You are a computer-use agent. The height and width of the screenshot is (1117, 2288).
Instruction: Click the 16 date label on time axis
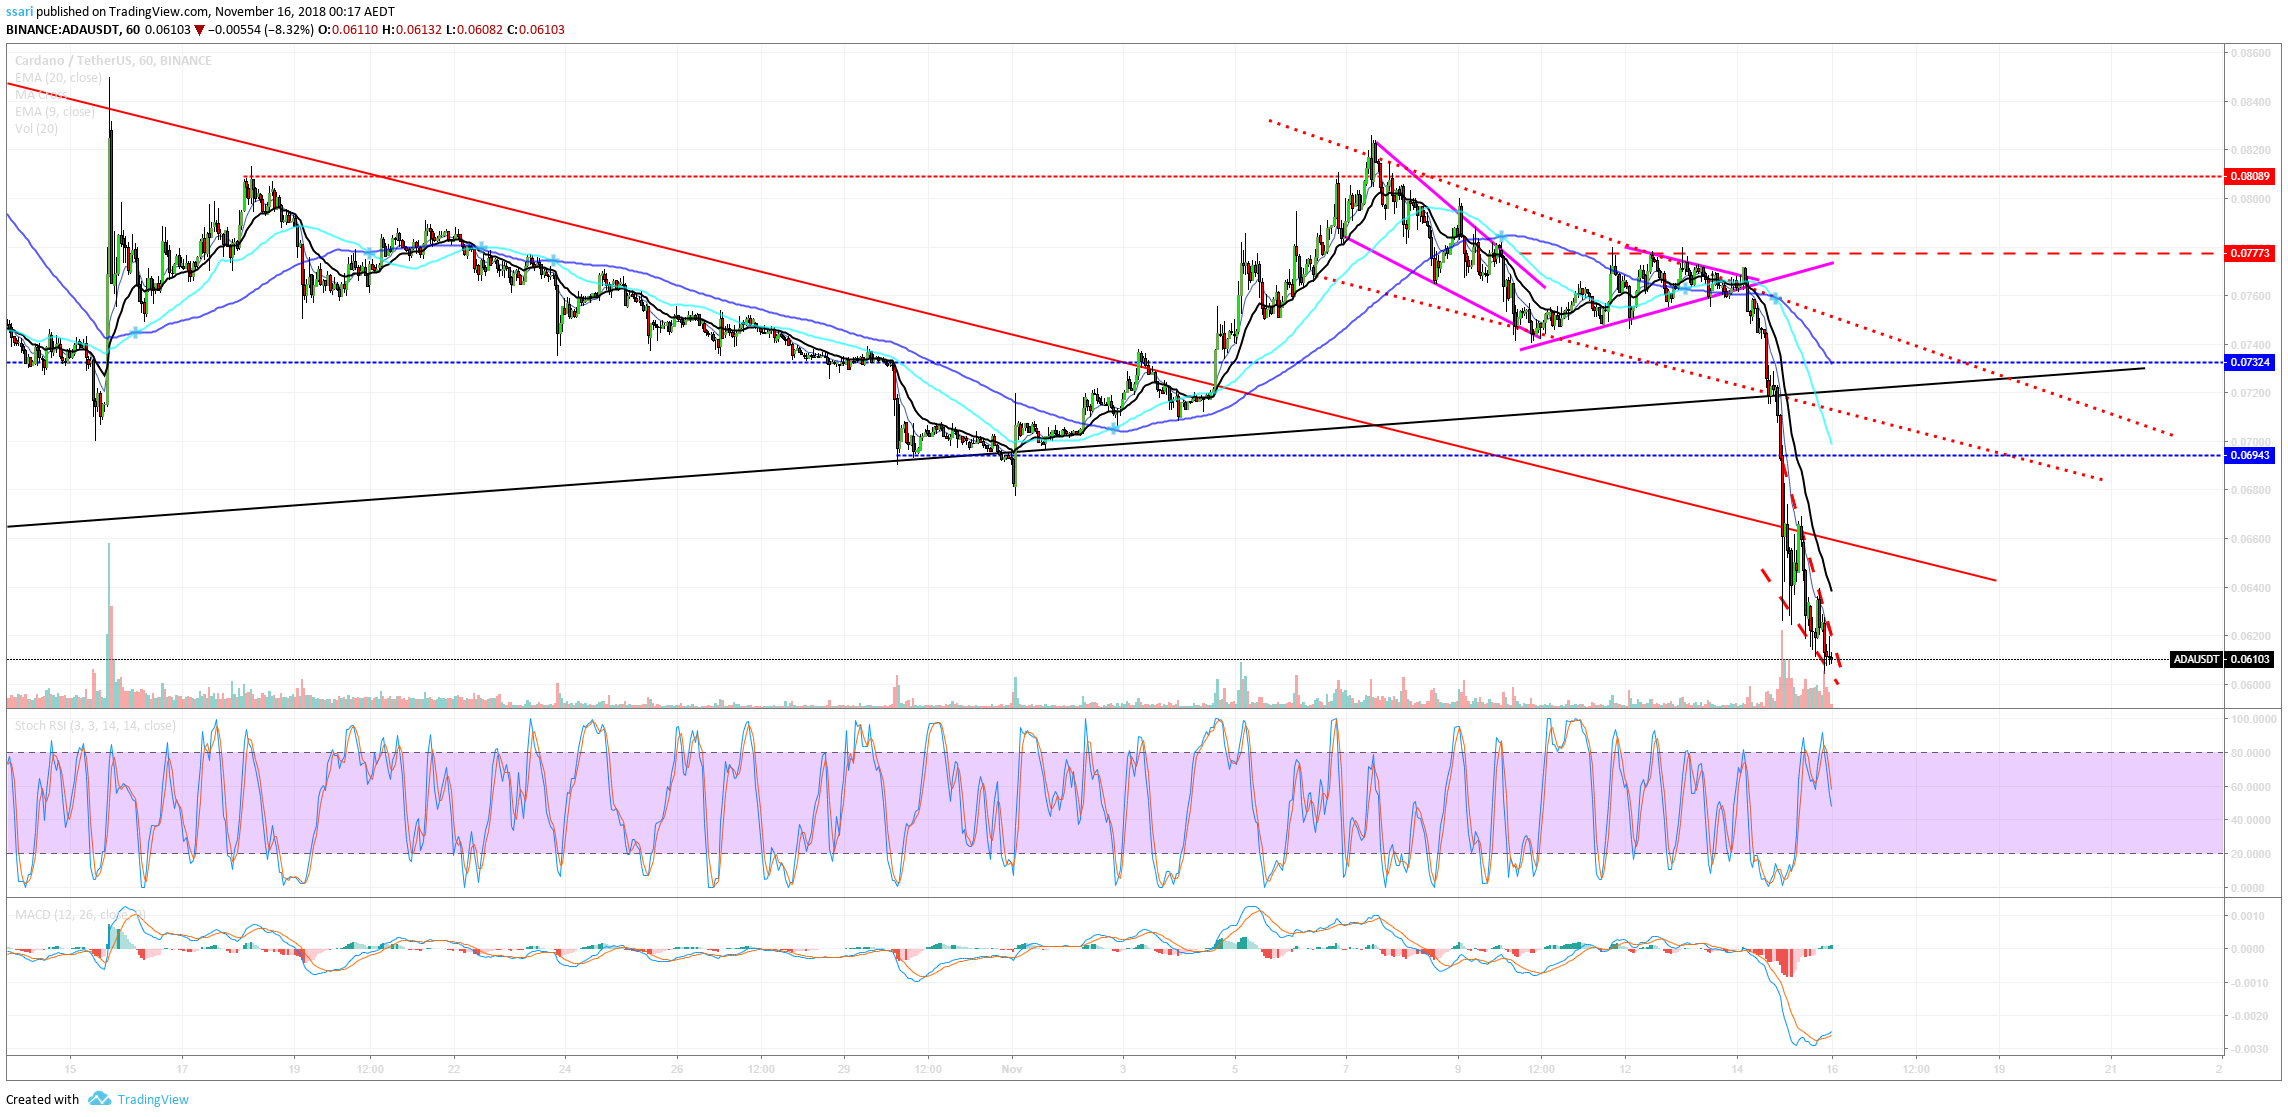[x=1832, y=1069]
